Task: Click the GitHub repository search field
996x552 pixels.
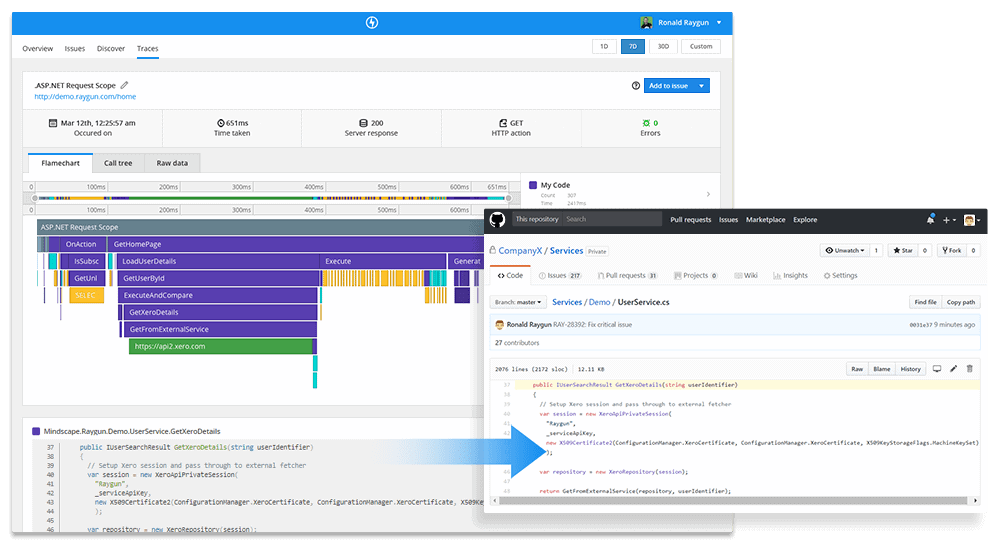Action: pyautogui.click(x=612, y=219)
